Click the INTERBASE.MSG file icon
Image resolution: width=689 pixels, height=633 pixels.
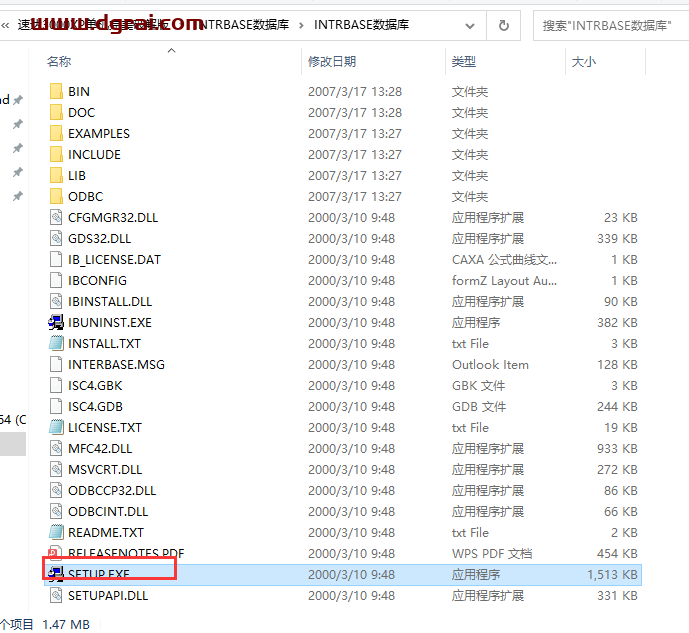(56, 365)
